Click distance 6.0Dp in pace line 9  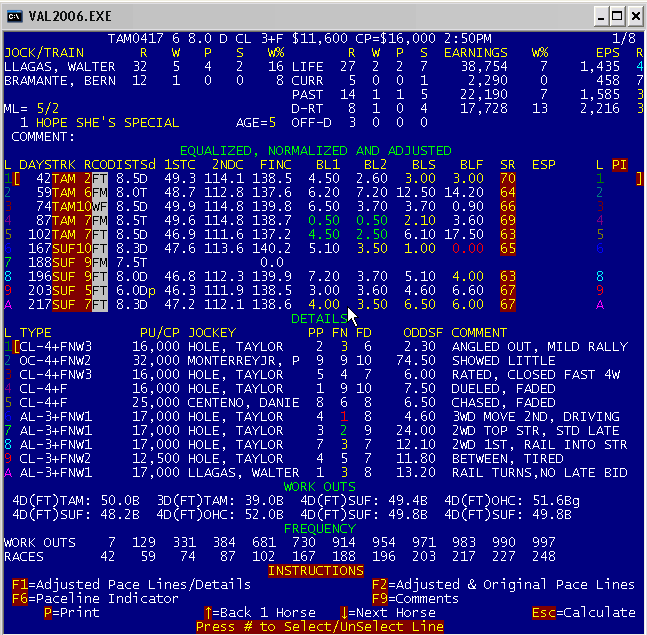[x=135, y=290]
